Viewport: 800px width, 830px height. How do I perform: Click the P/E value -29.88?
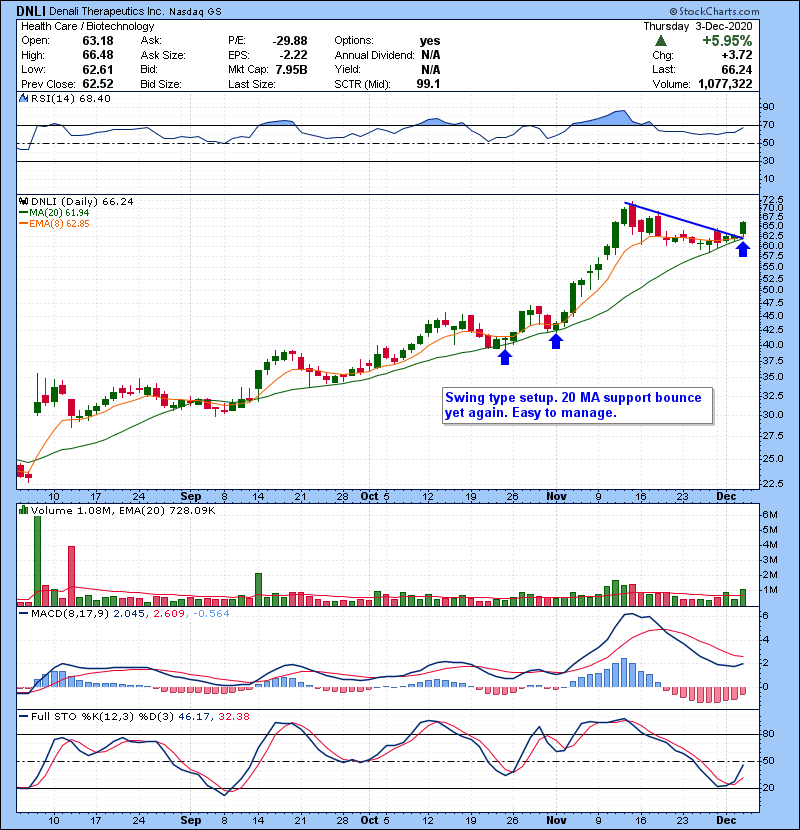290,41
